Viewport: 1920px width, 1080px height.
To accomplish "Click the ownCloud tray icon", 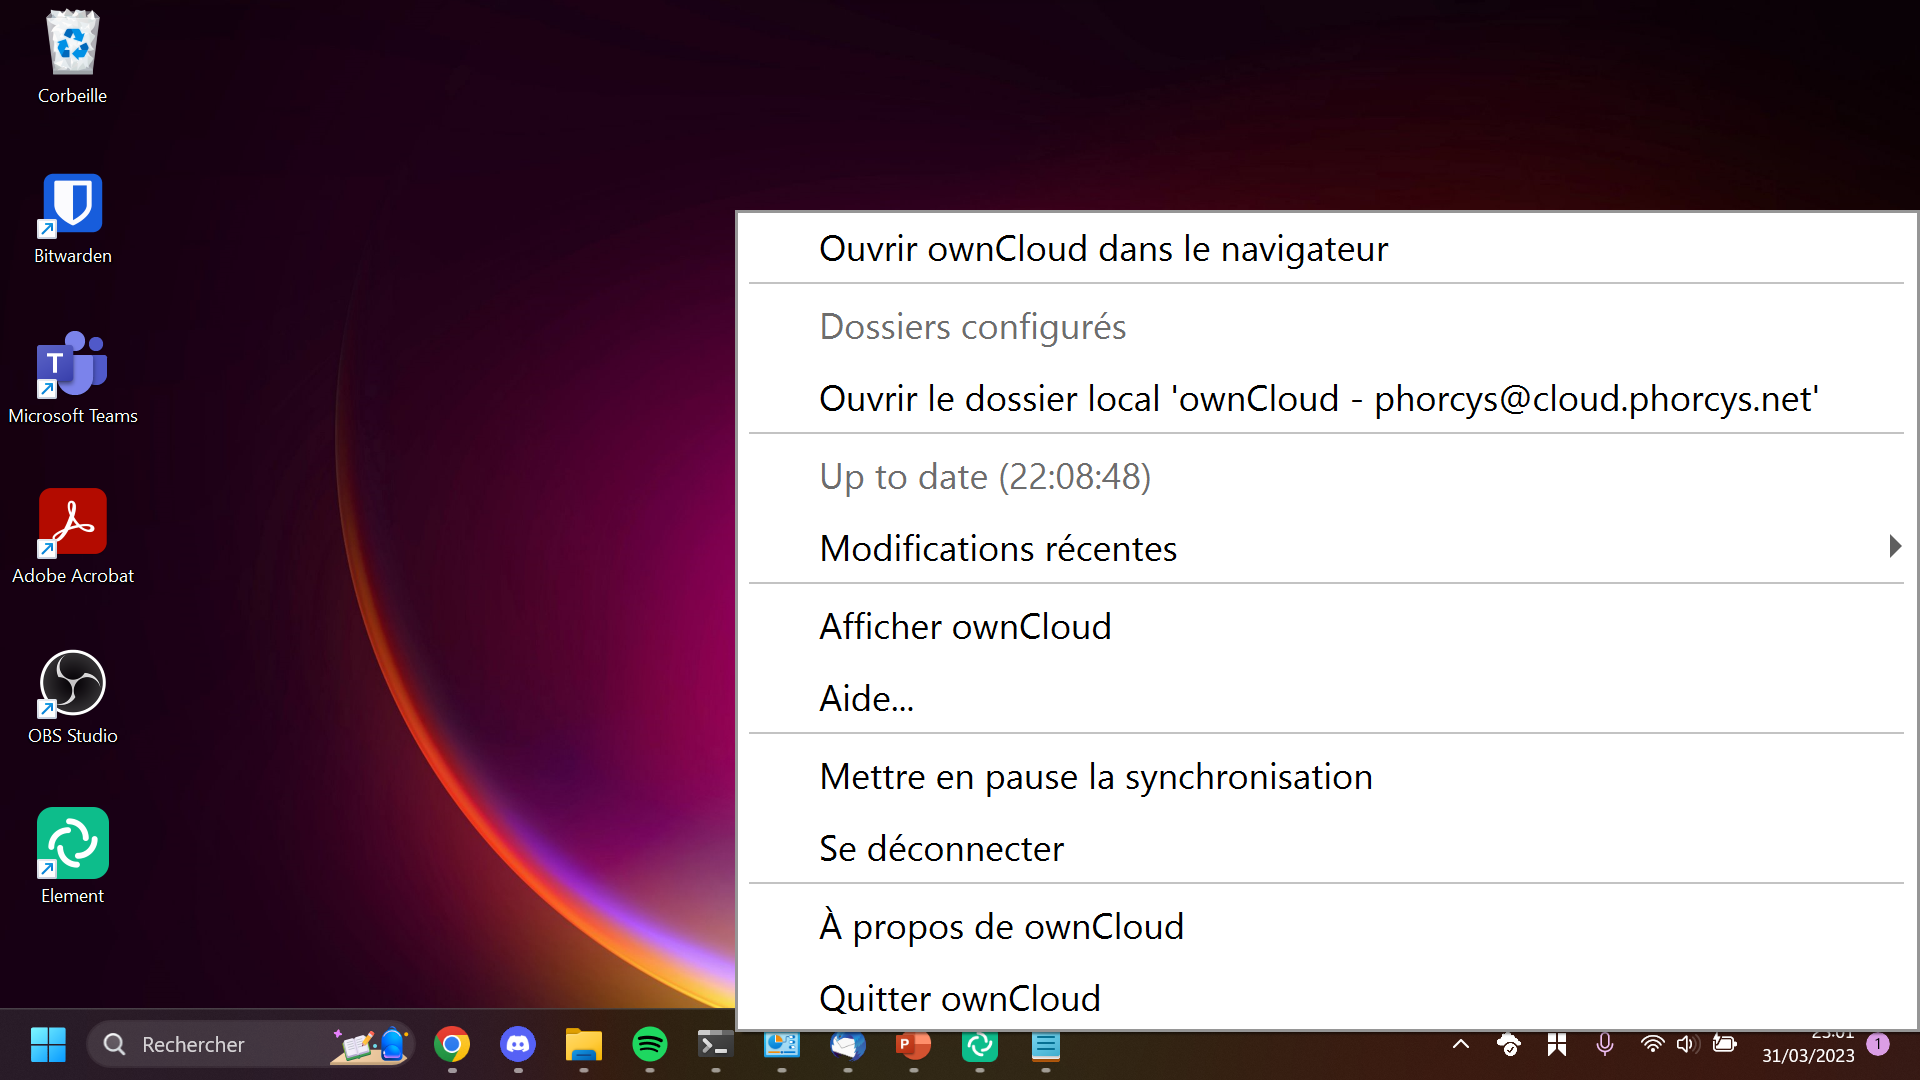I will (x=1509, y=1045).
